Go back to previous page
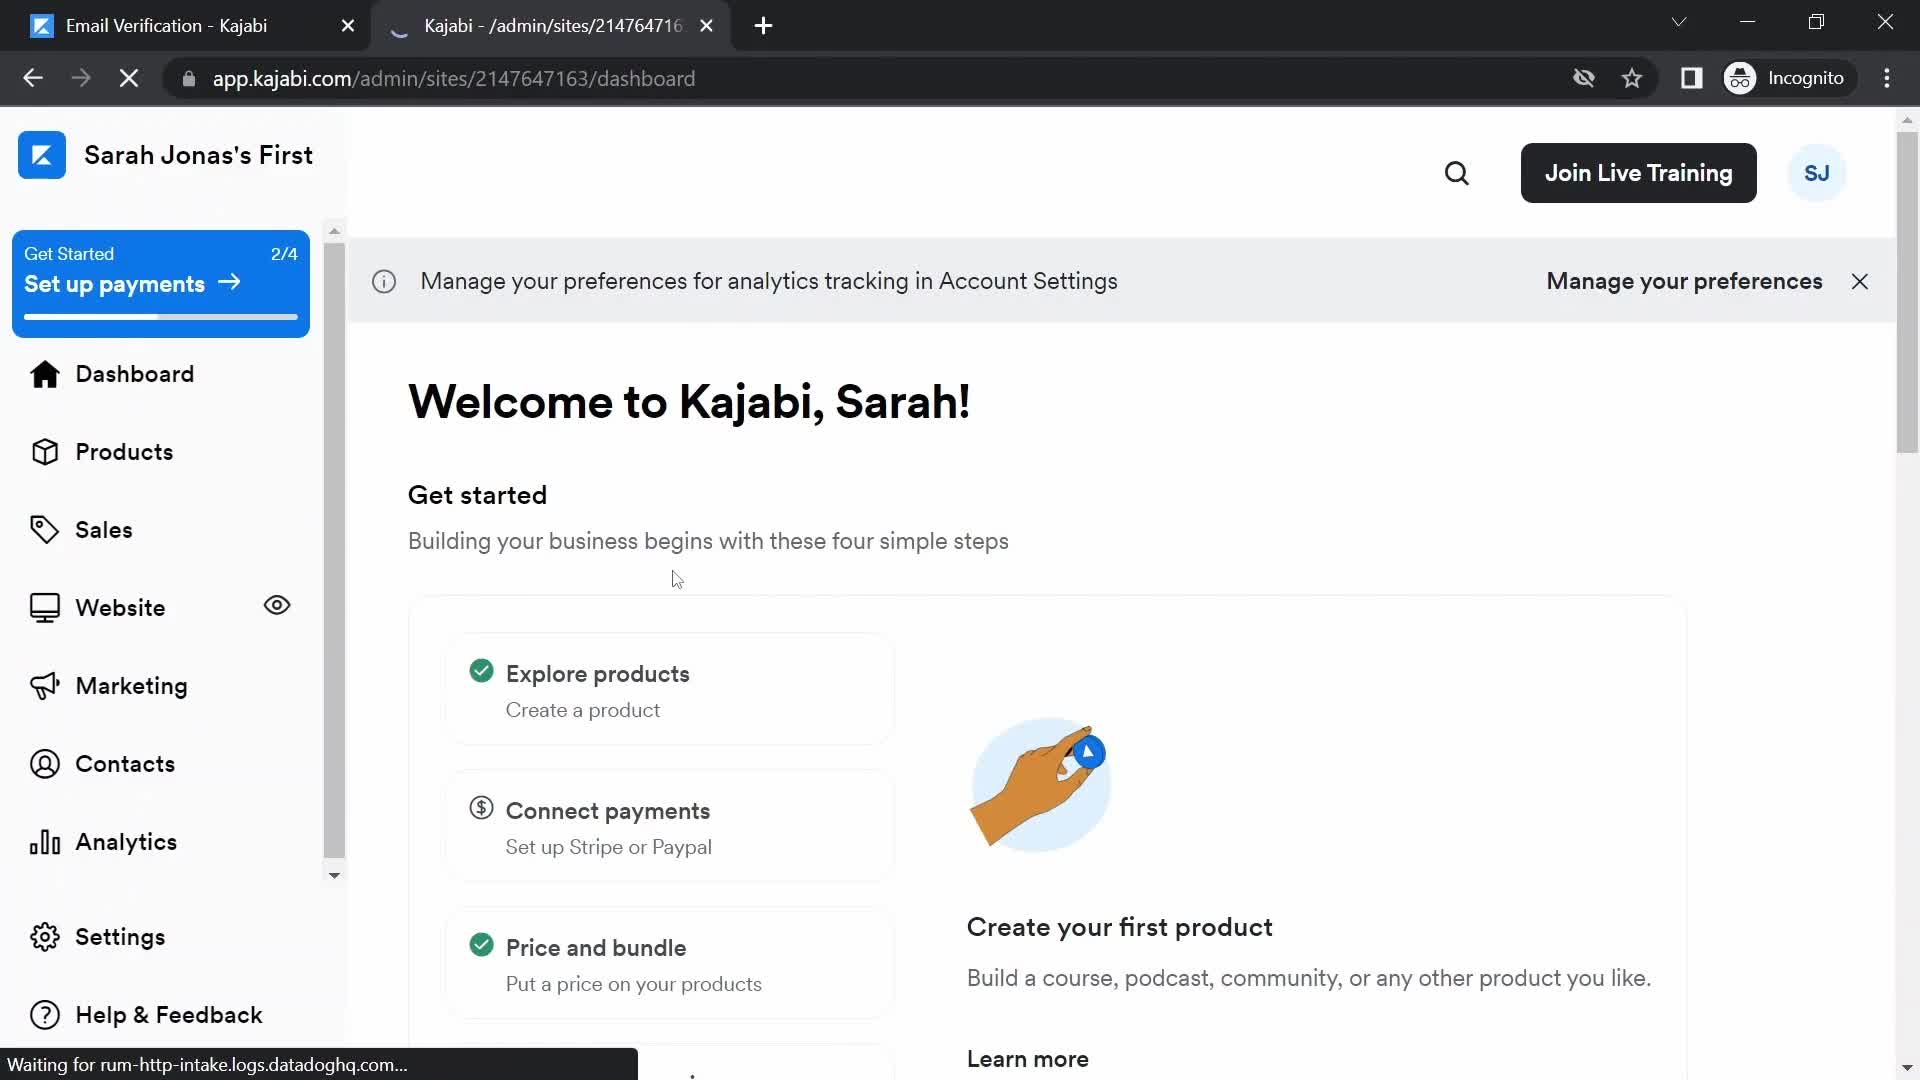 click(33, 78)
